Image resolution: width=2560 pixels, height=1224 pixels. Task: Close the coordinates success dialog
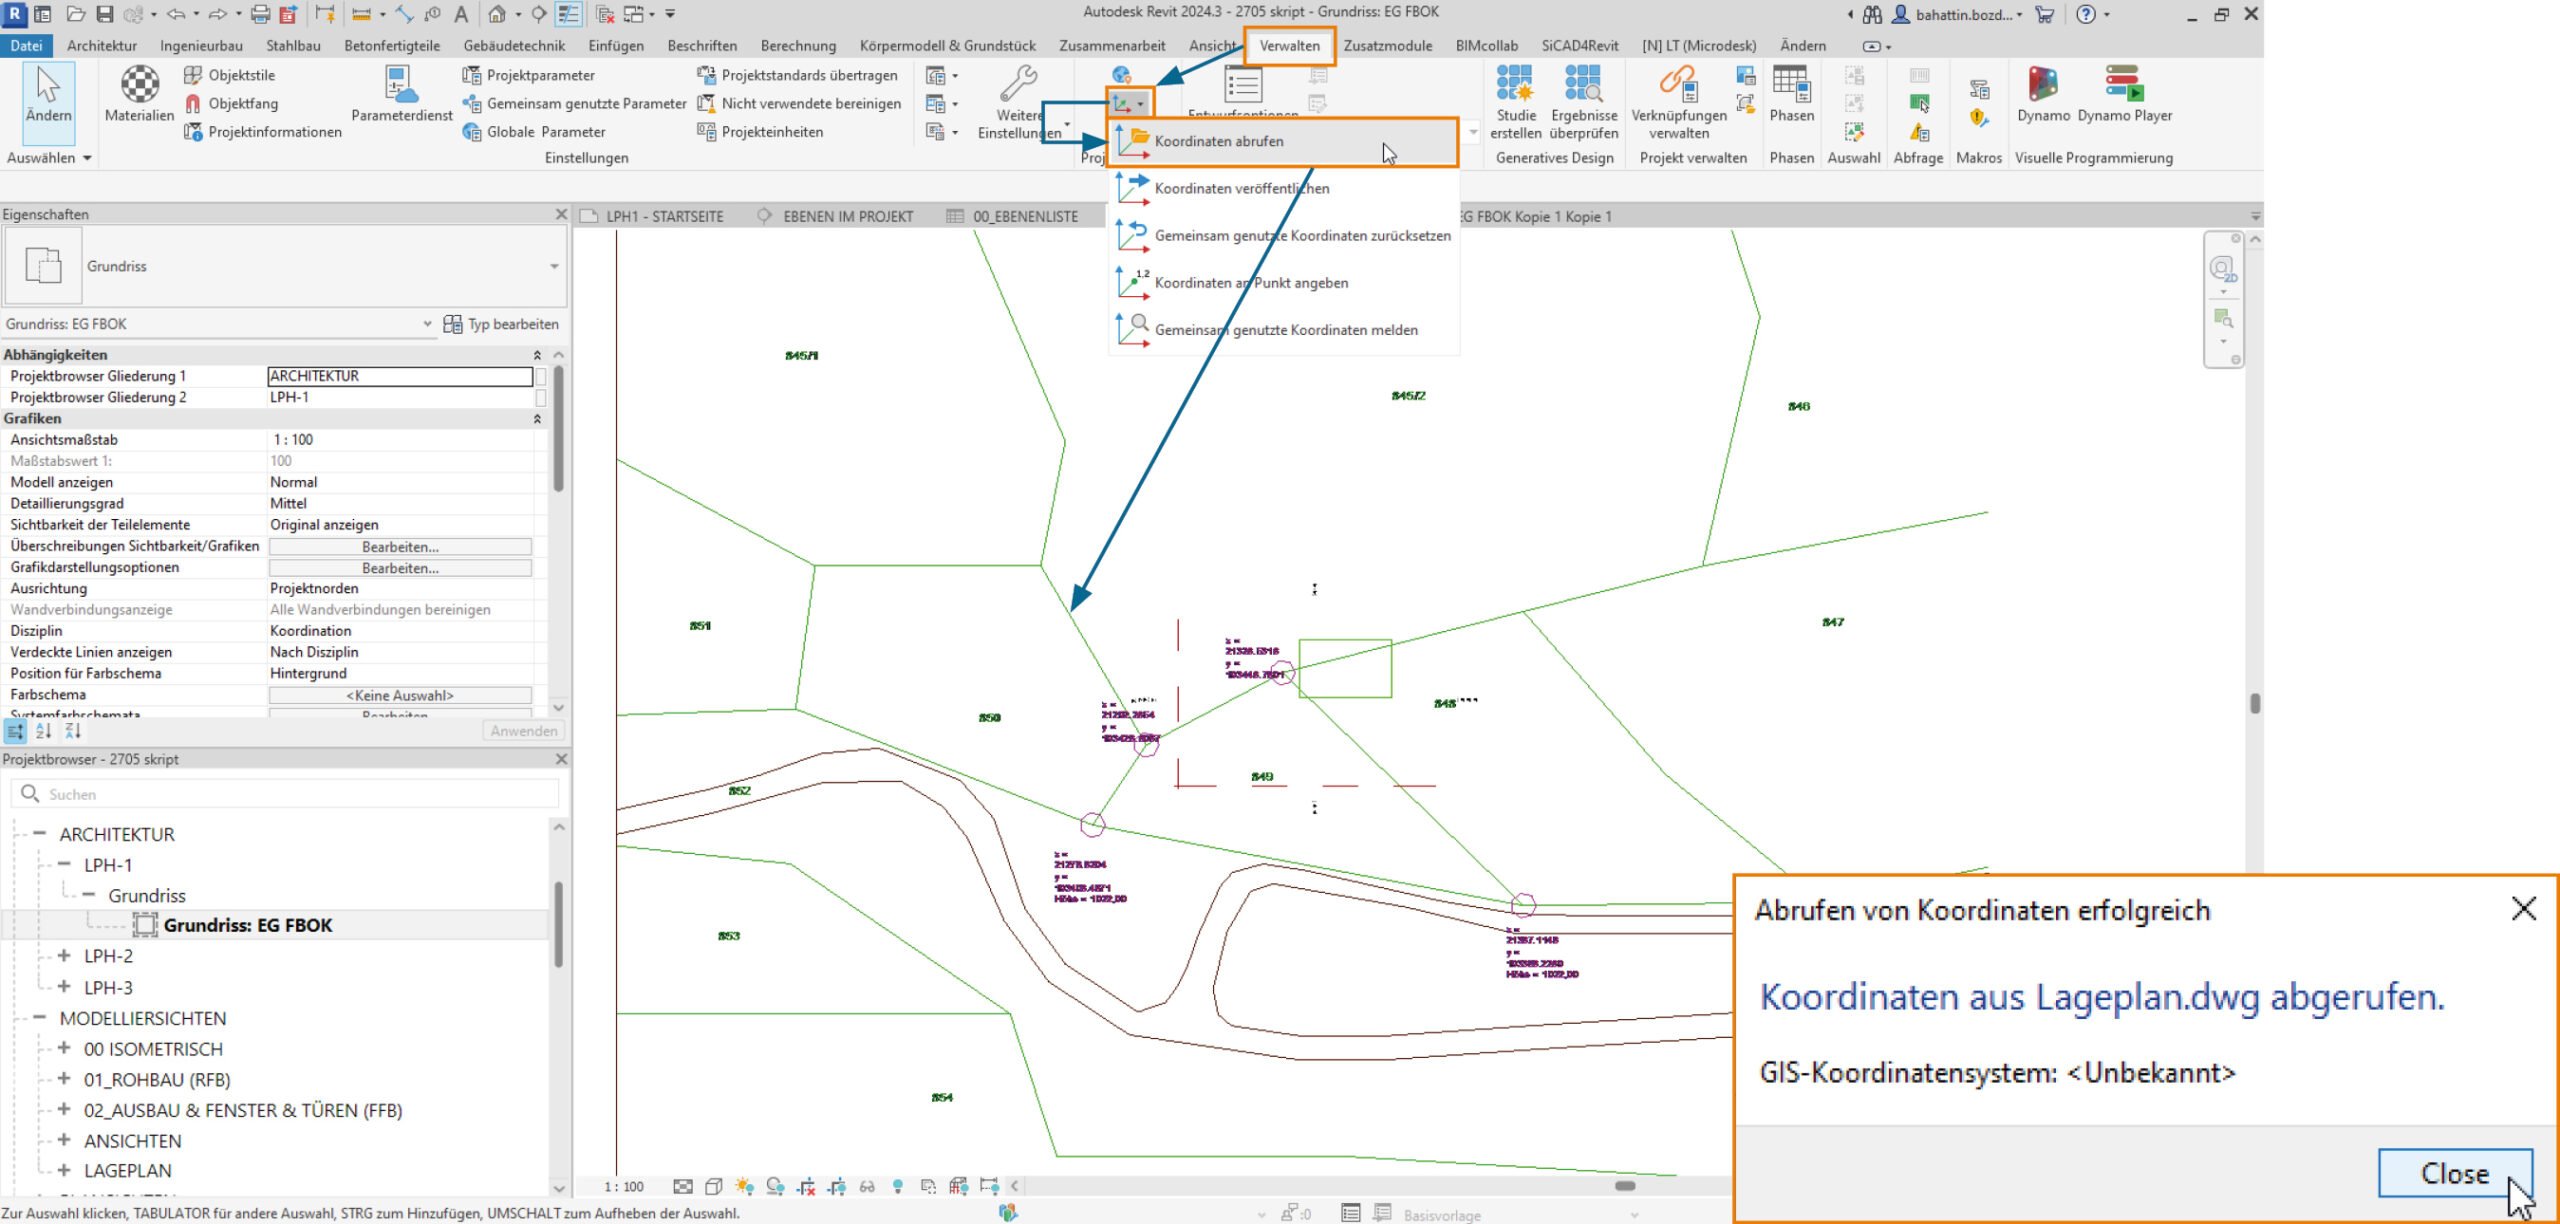point(2455,1173)
